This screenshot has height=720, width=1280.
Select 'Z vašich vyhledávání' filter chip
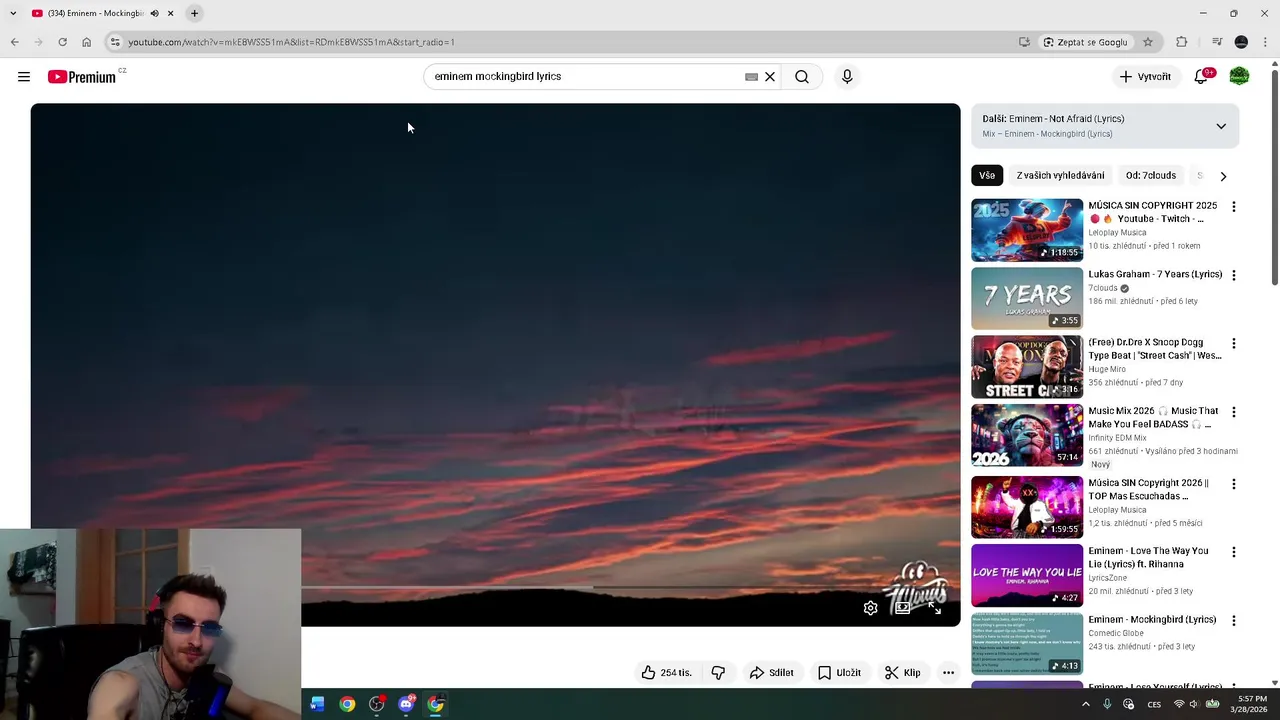1060,175
